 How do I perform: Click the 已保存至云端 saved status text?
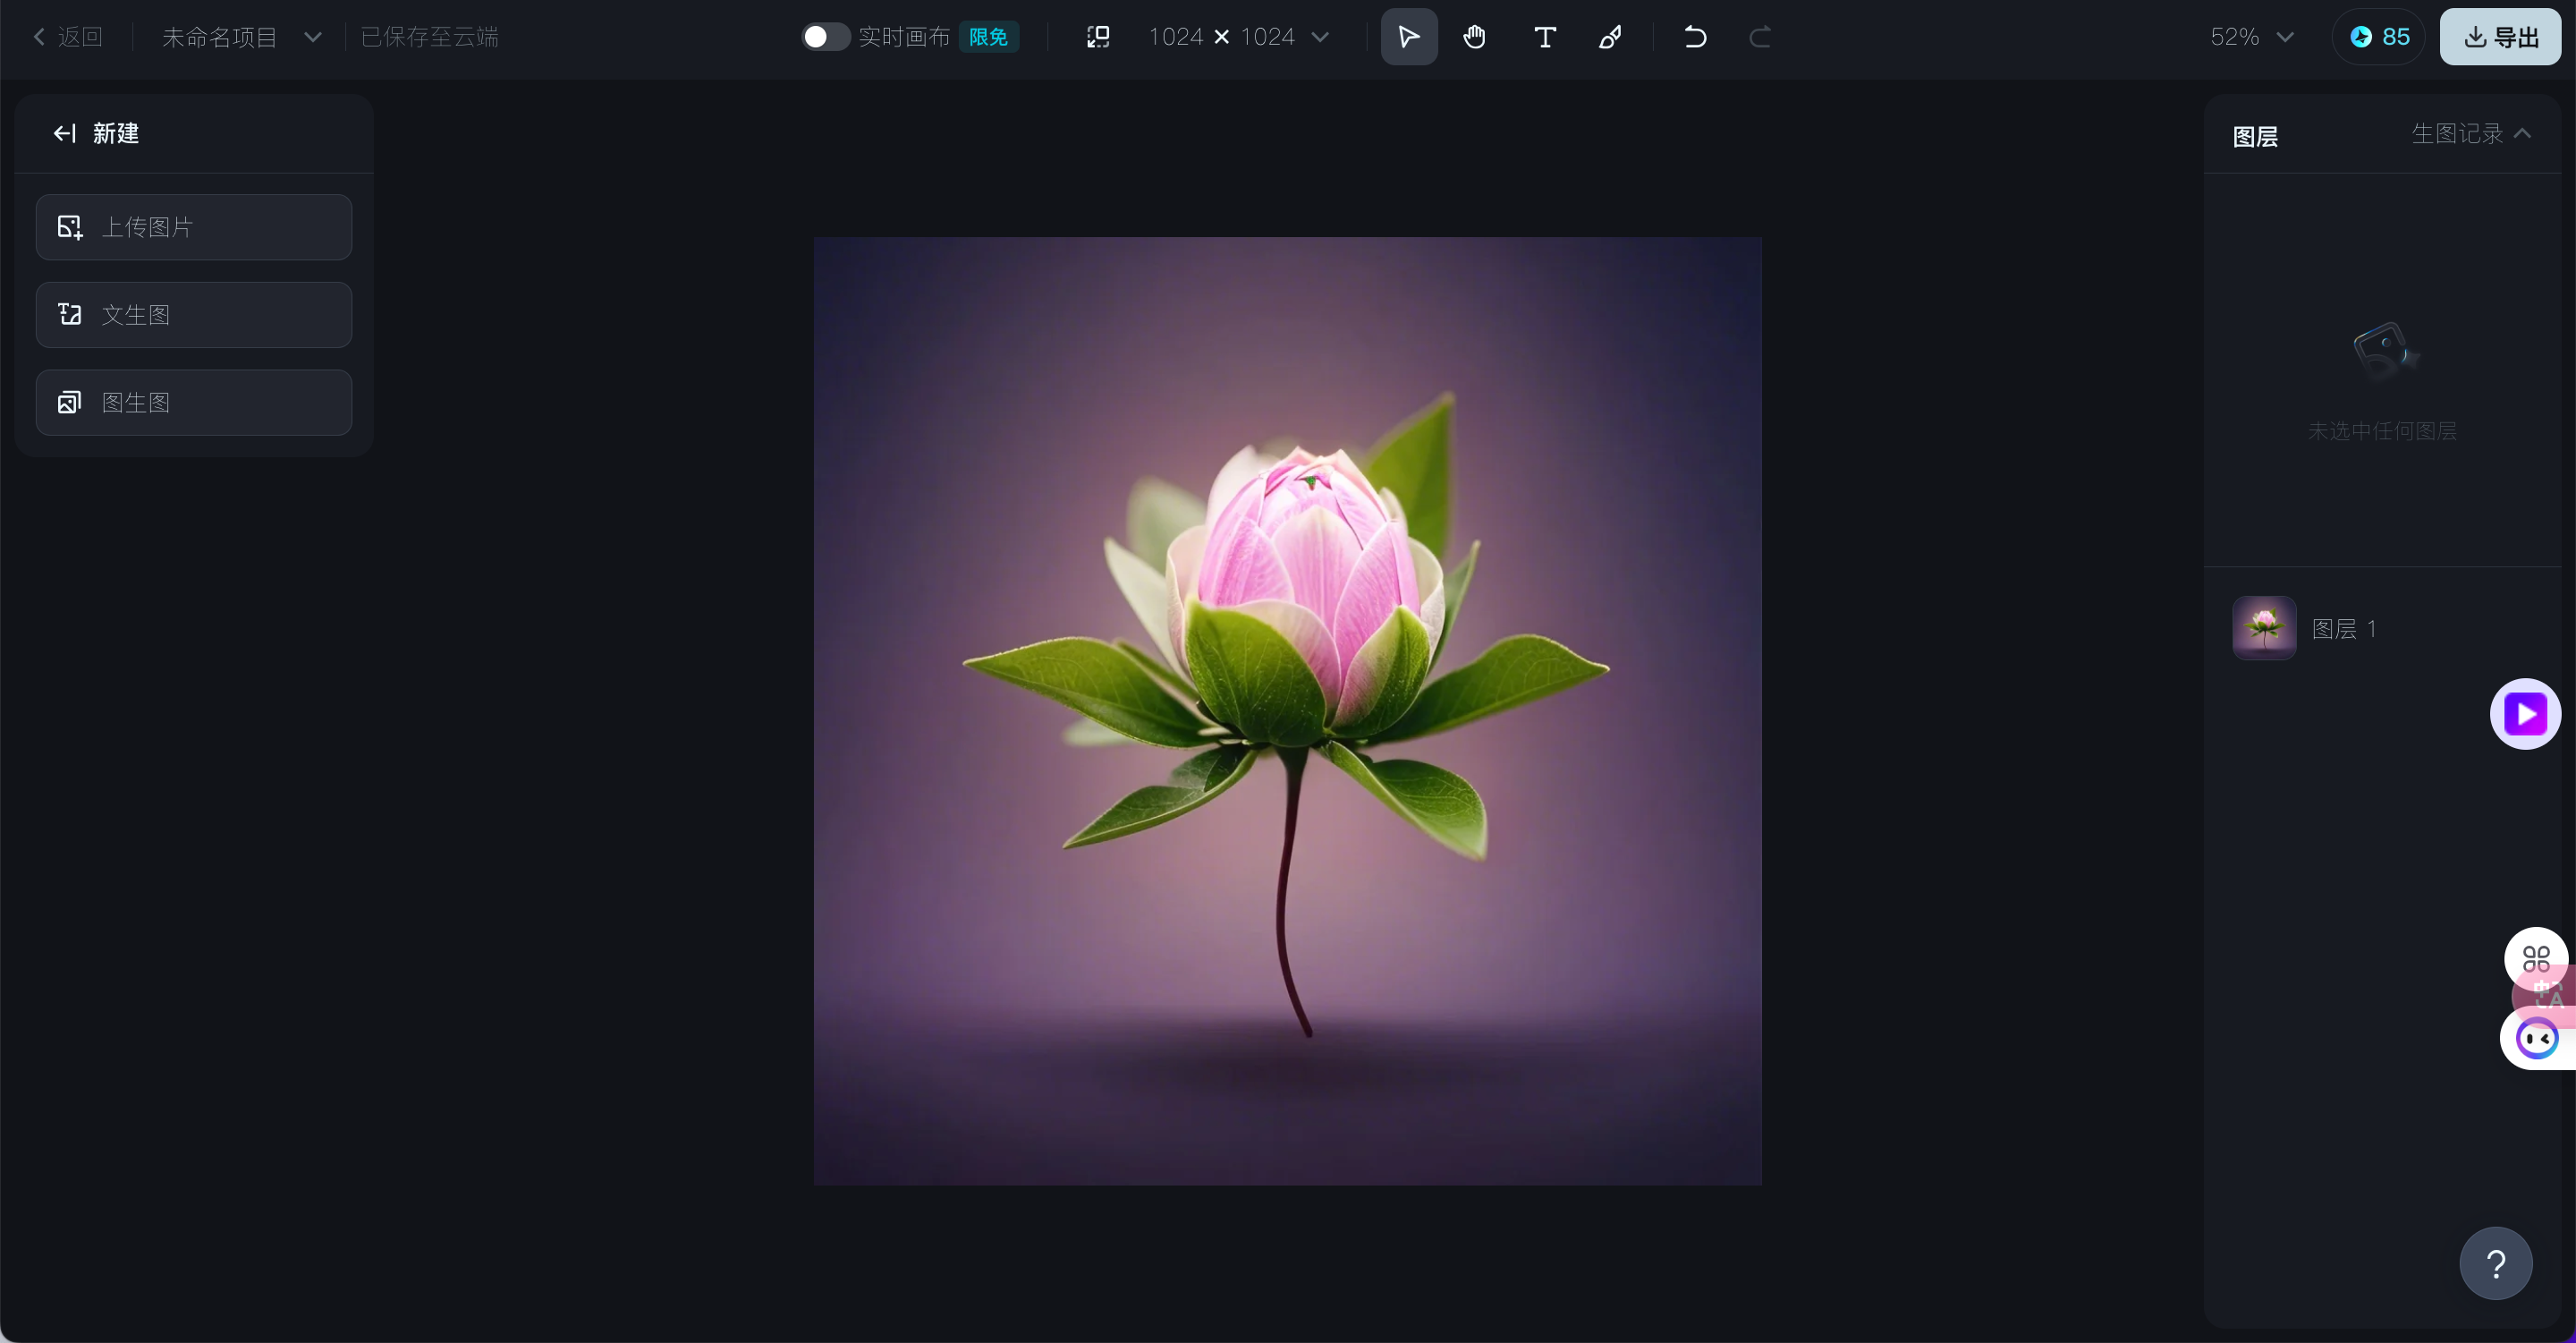(430, 37)
